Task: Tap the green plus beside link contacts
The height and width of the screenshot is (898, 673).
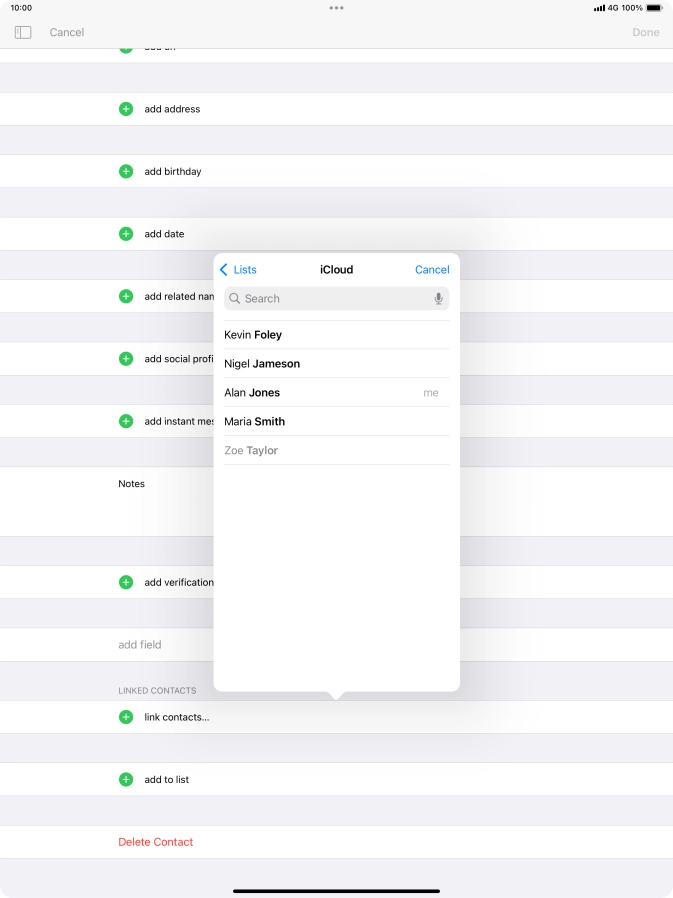Action: point(126,717)
